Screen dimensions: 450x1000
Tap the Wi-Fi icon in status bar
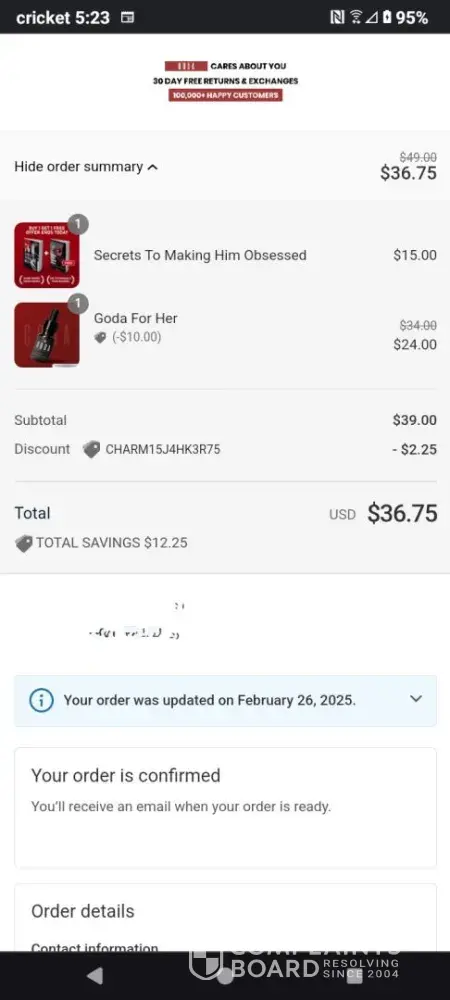coord(356,18)
